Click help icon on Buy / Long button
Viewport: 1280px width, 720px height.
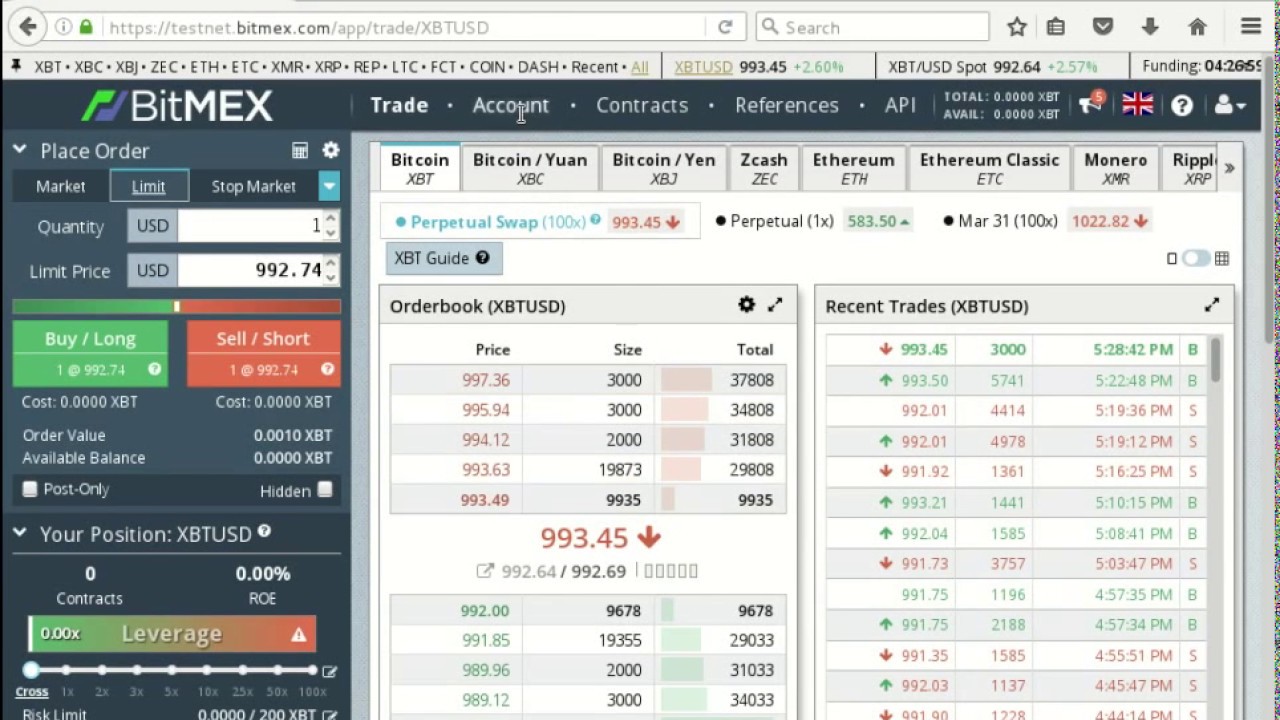point(155,369)
